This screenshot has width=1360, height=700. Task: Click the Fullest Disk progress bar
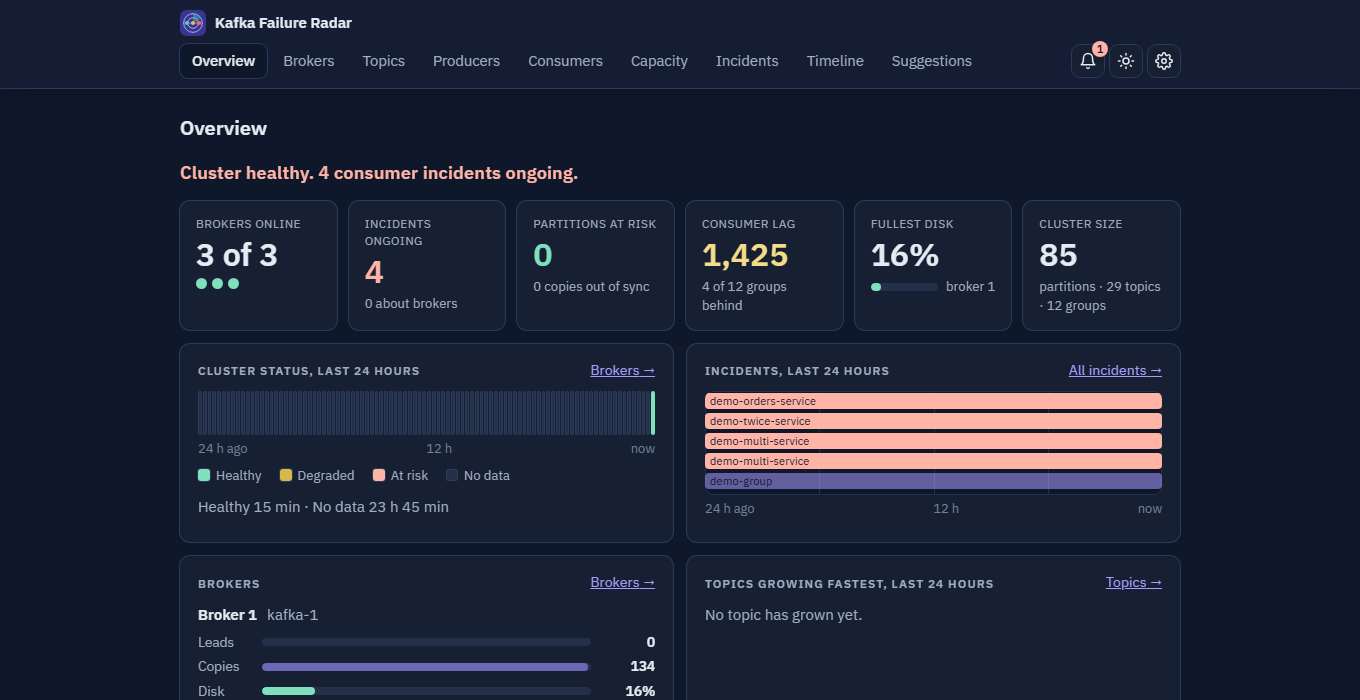tap(904, 287)
